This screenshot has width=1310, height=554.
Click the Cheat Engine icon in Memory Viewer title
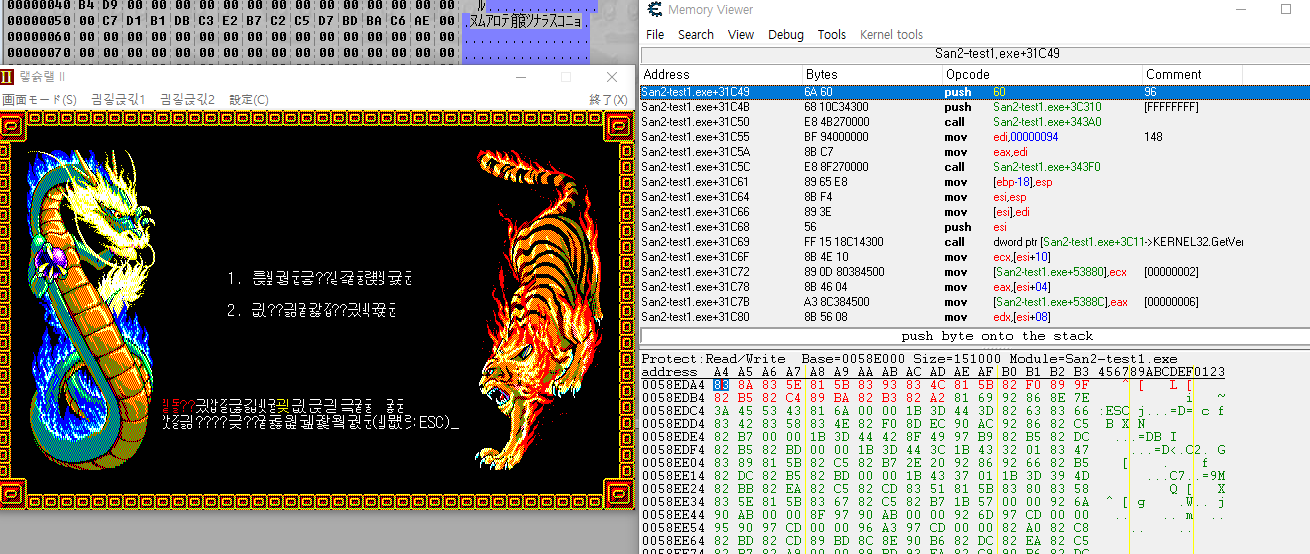[654, 9]
